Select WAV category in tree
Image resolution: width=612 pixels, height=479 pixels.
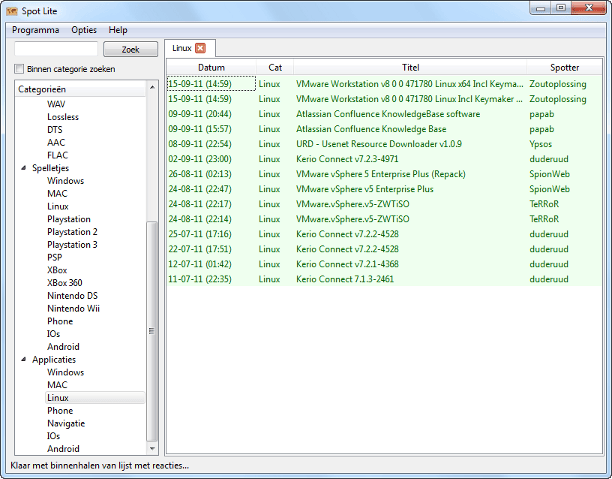coord(56,104)
